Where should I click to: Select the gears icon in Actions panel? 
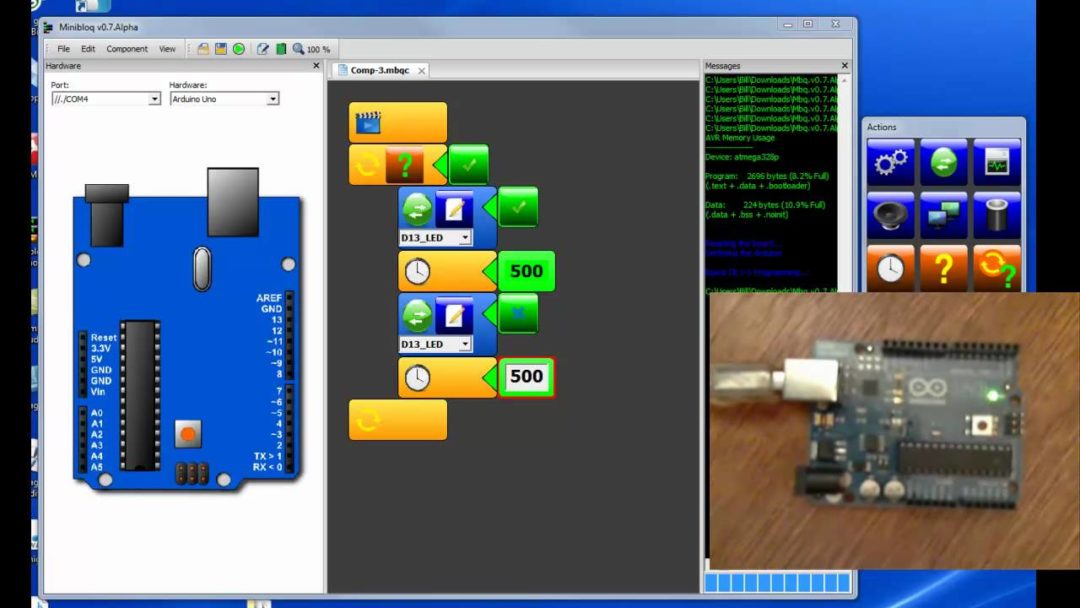pos(890,162)
